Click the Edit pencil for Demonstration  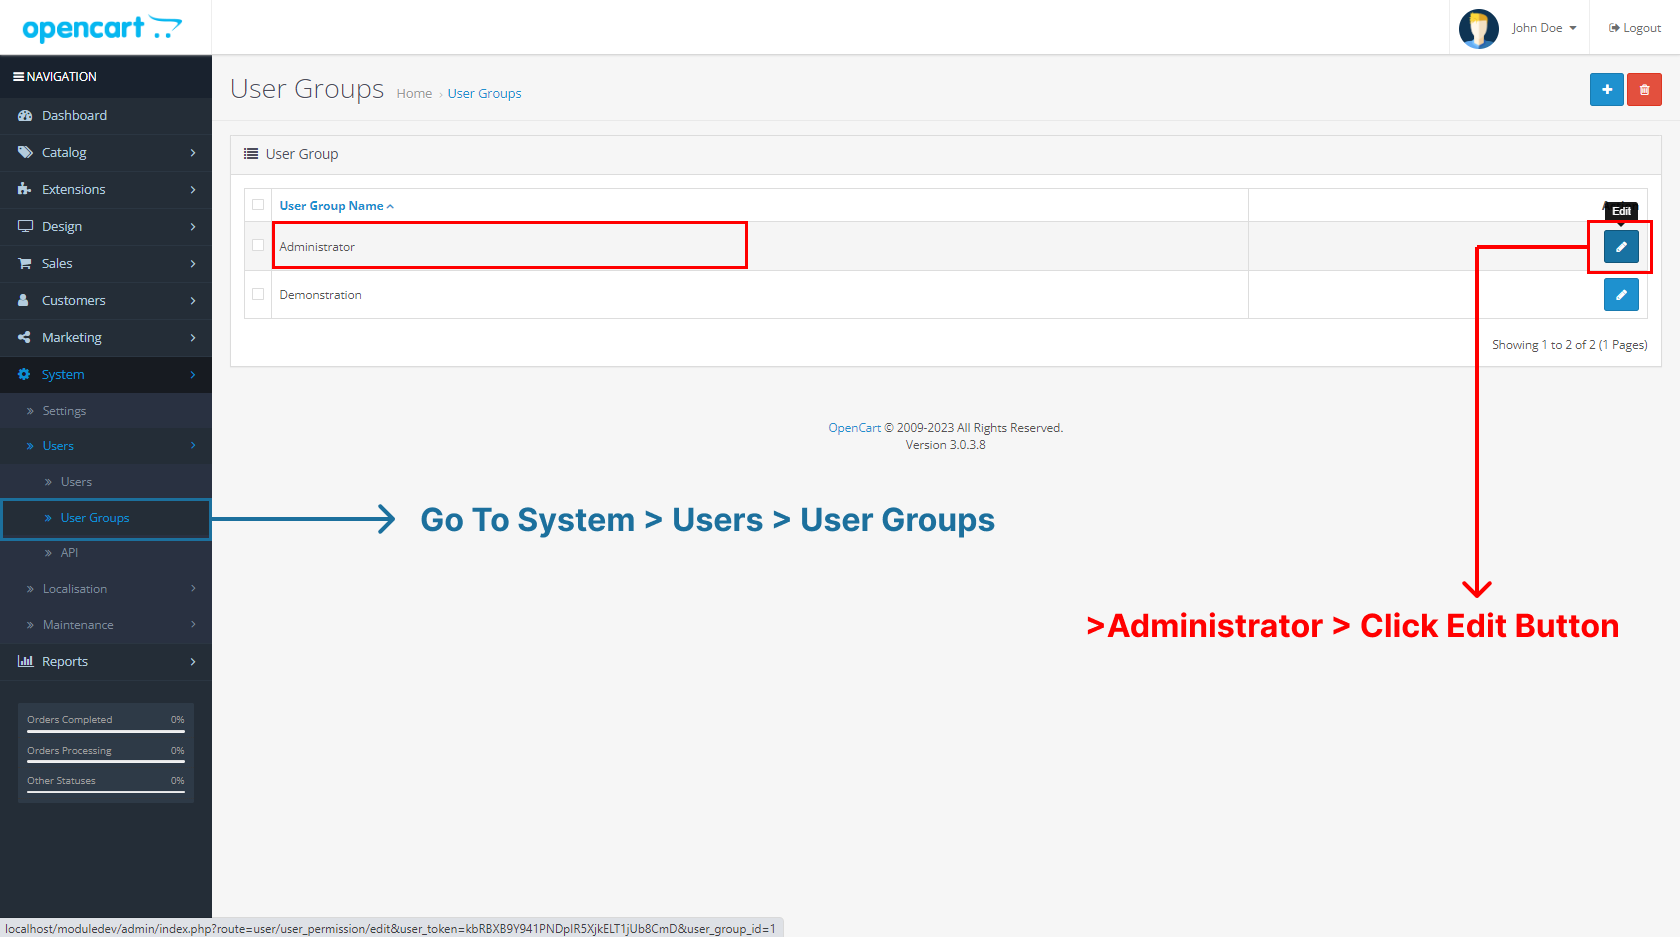point(1620,294)
